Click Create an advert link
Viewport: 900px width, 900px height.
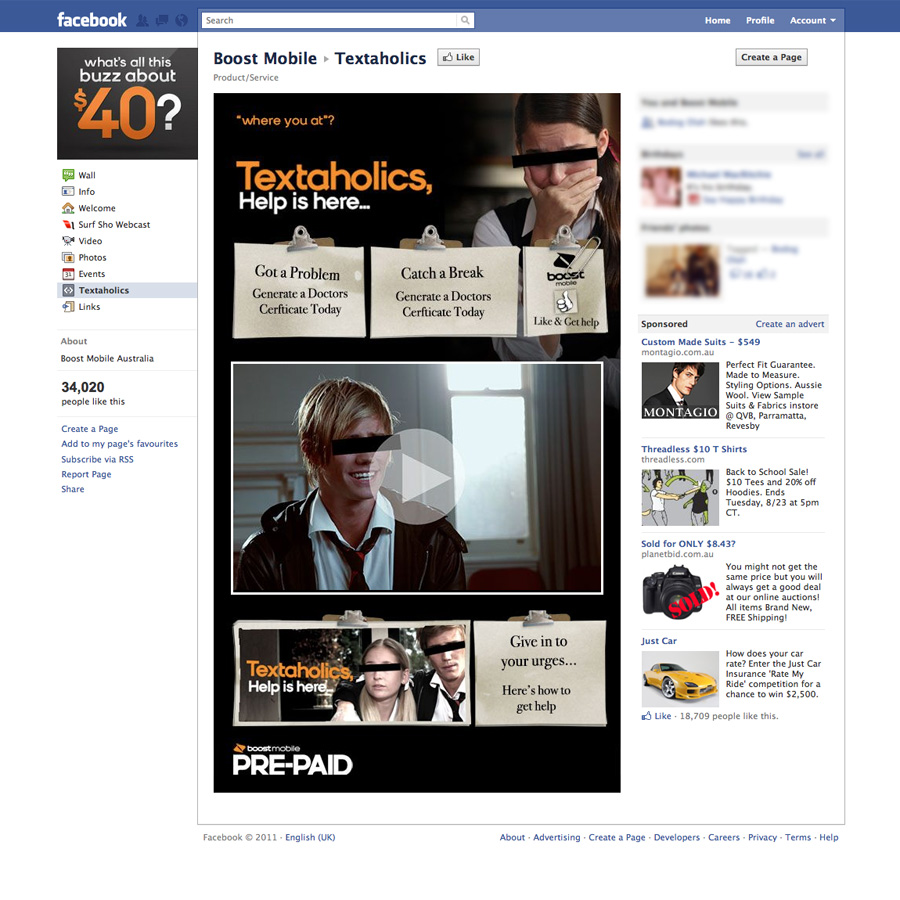(790, 324)
